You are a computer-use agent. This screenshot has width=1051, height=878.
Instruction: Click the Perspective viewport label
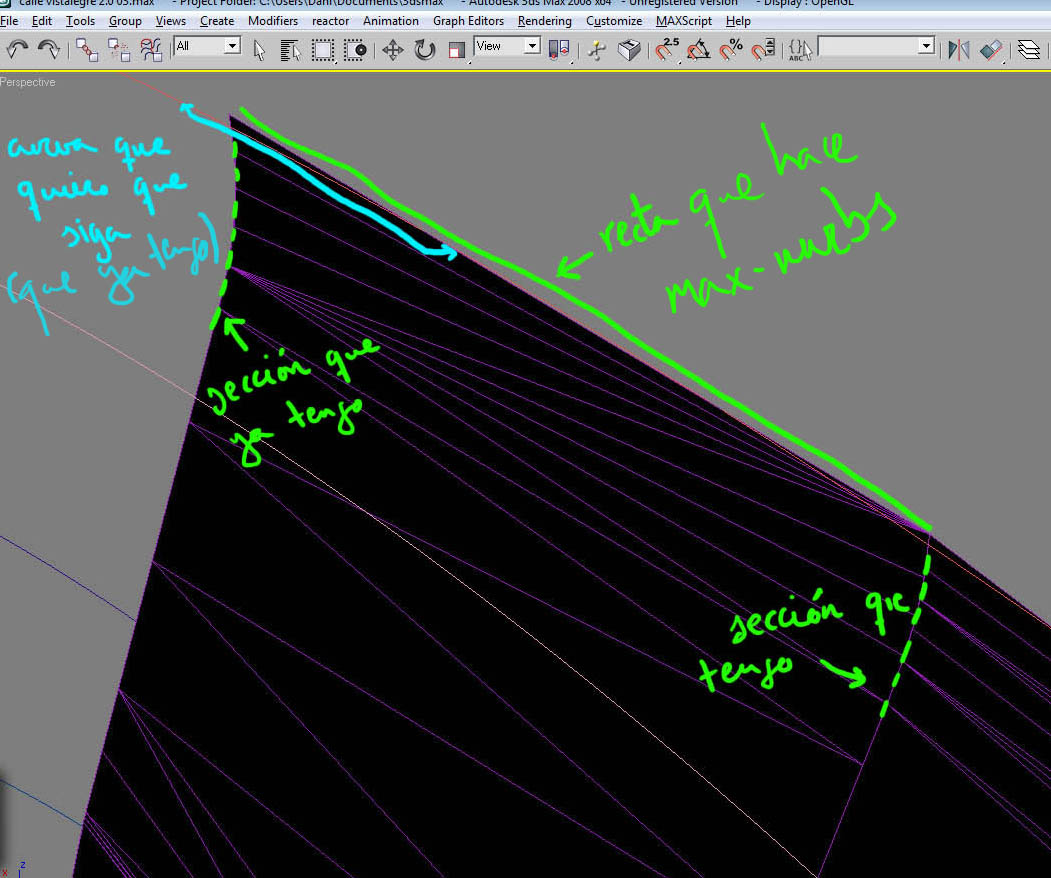click(27, 82)
